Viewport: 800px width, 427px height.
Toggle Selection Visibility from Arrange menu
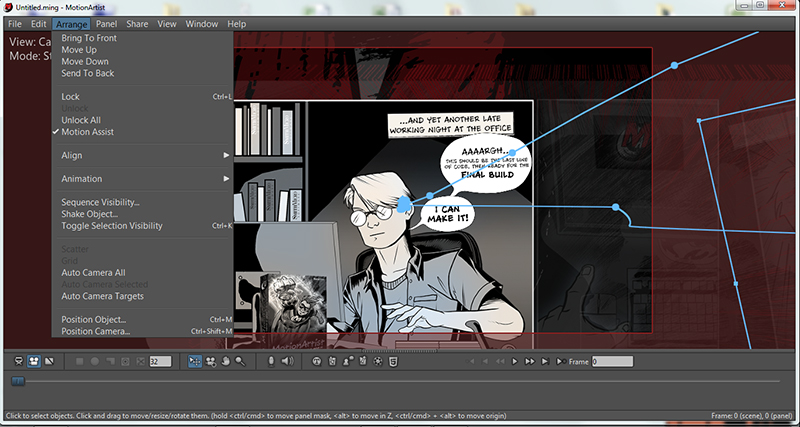coord(111,226)
